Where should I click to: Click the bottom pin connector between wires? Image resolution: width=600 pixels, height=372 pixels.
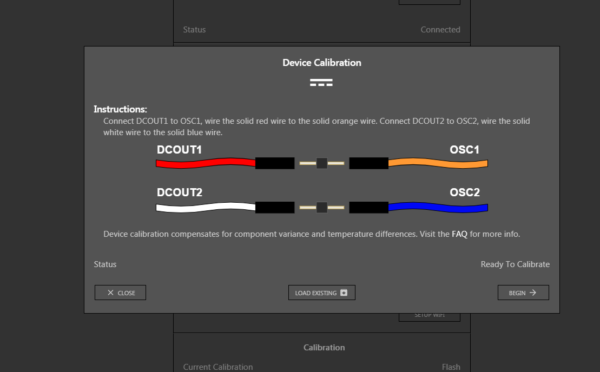(322, 207)
